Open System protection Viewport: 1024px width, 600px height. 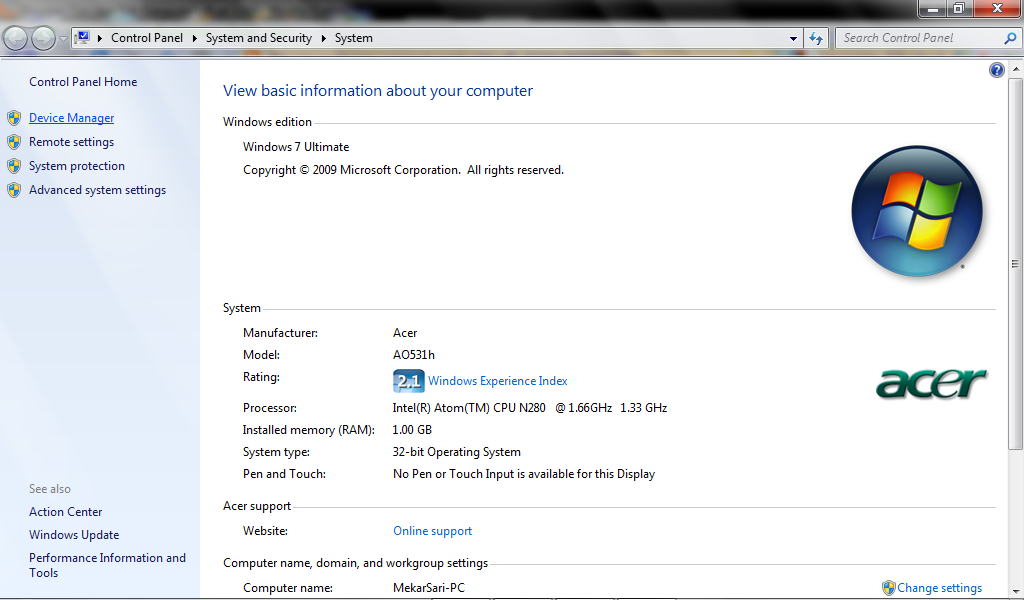(76, 166)
